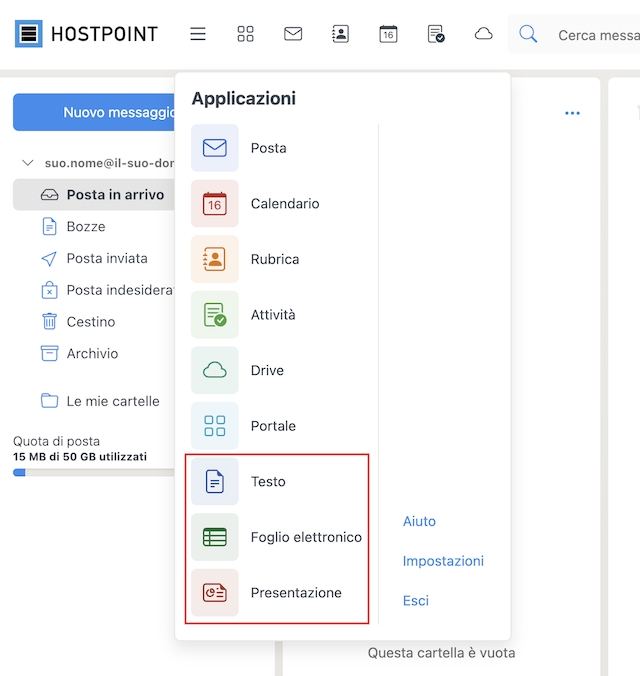The image size is (640, 676).
Task: Open address book icon in top bar
Action: pos(340,34)
